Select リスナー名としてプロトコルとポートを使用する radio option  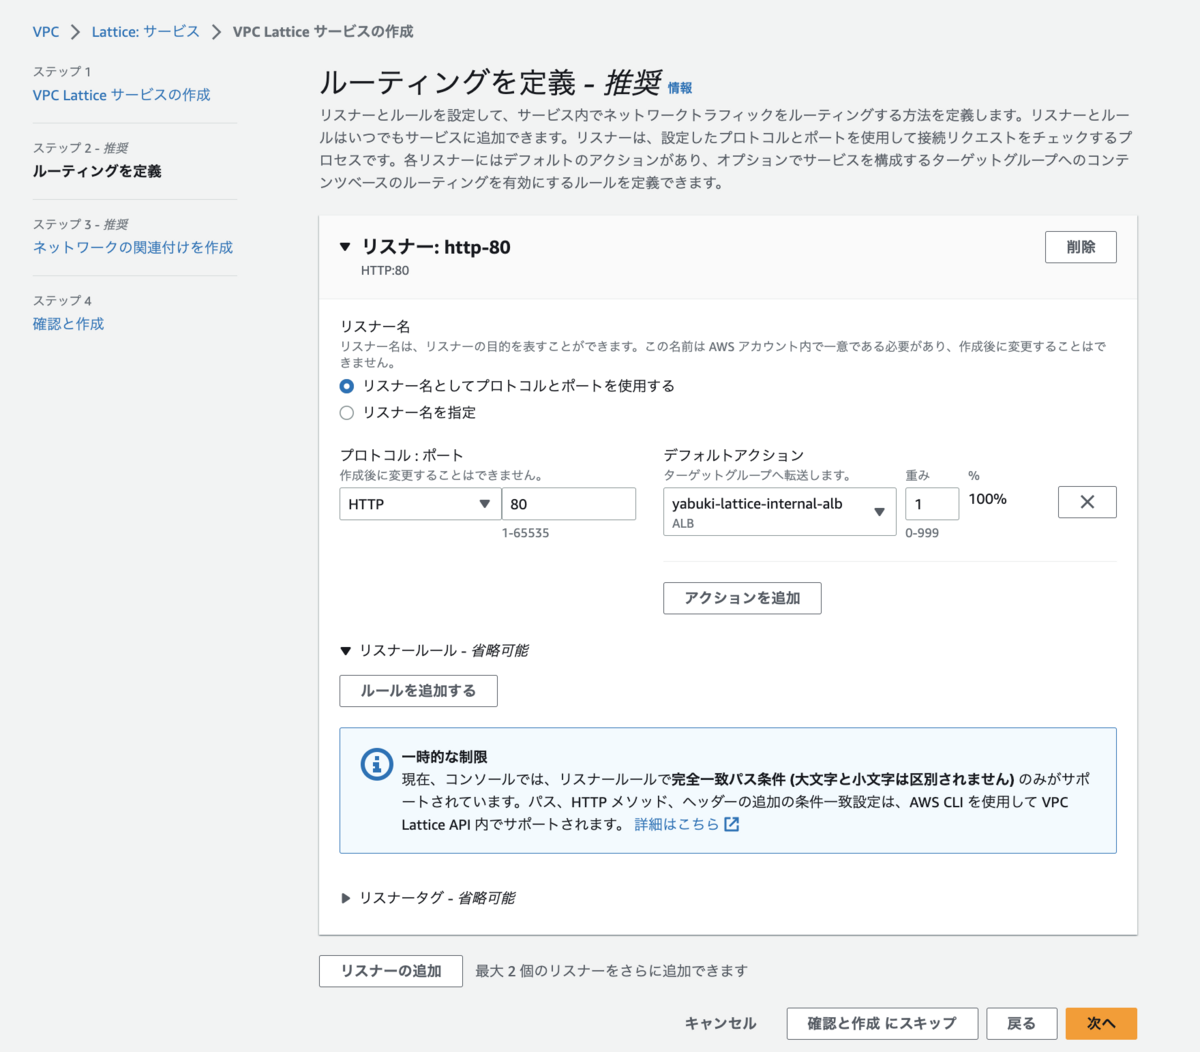click(347, 386)
